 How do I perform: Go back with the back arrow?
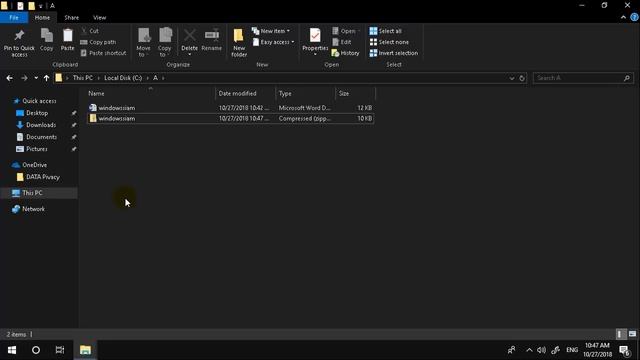click(9, 78)
